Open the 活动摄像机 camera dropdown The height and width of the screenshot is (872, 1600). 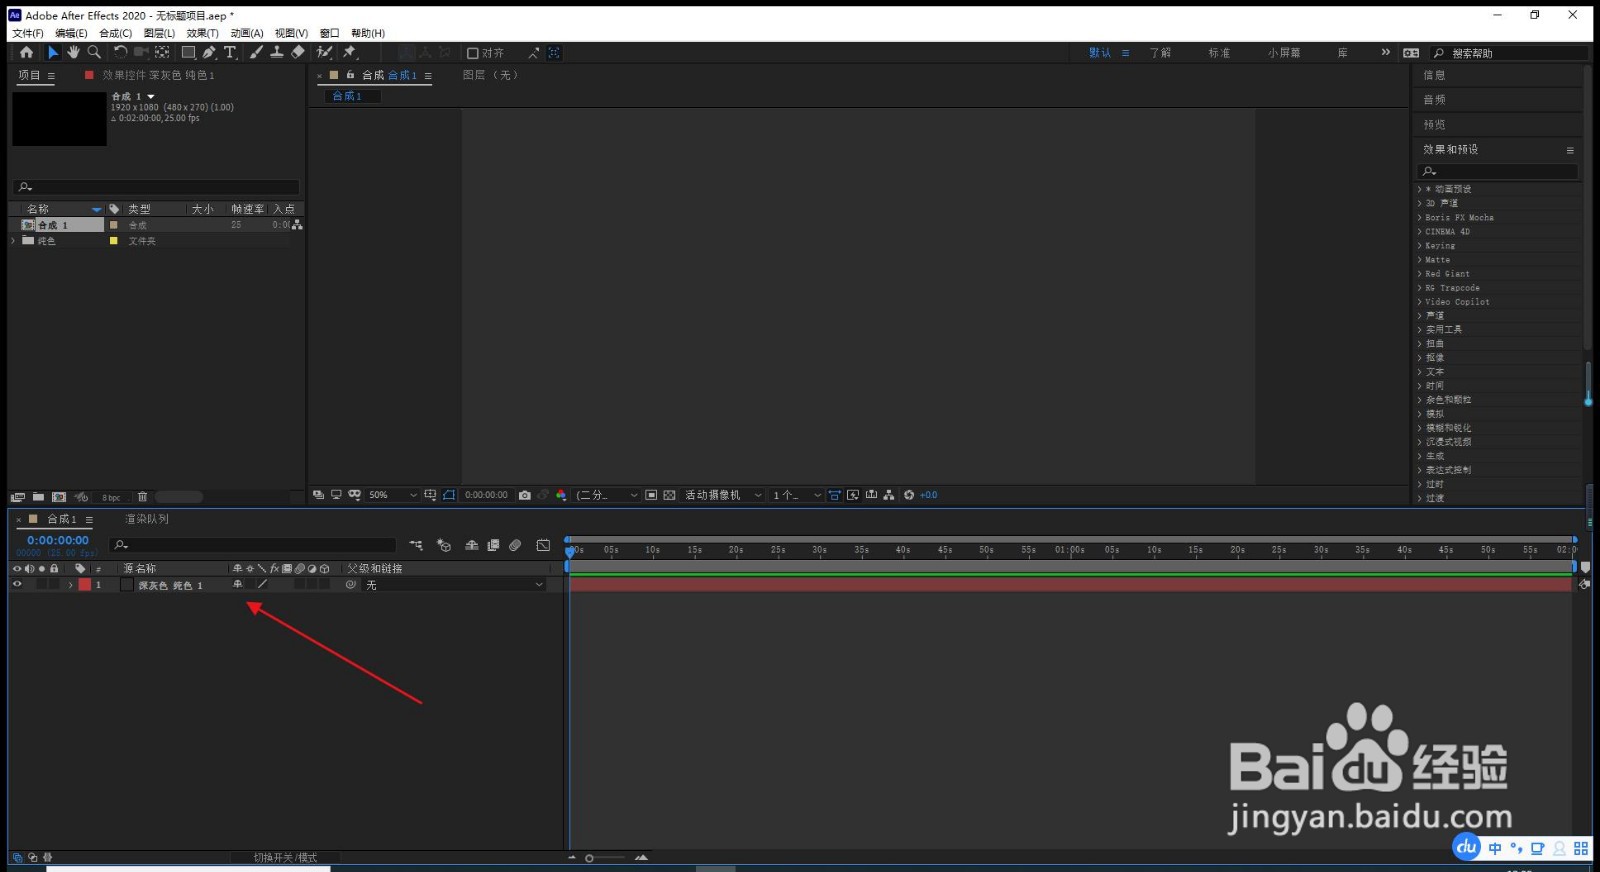[723, 495]
